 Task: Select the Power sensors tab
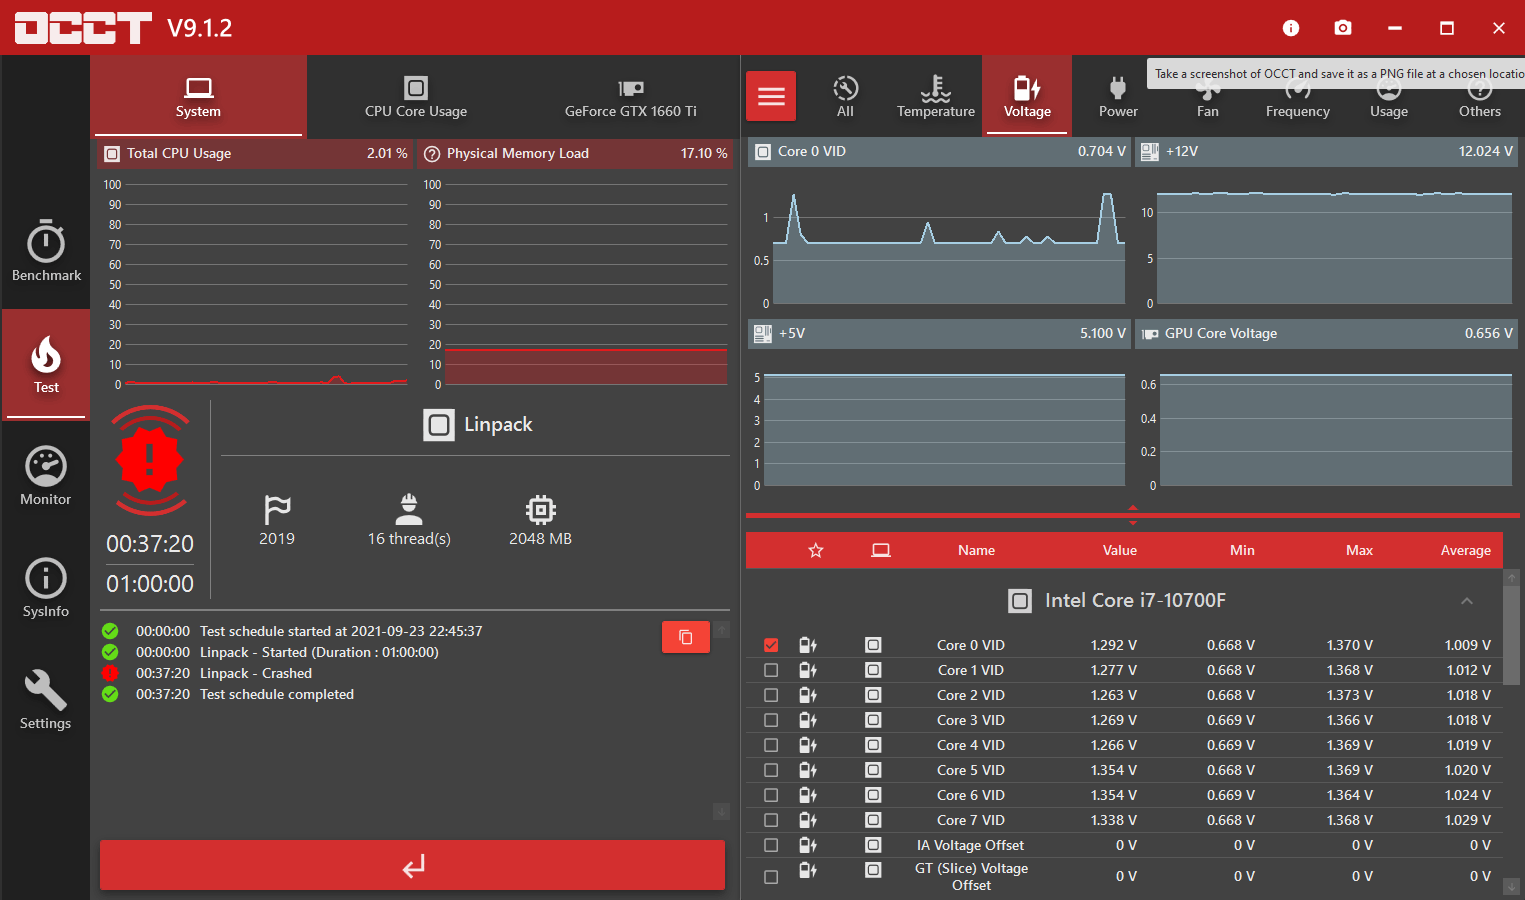pos(1118,96)
